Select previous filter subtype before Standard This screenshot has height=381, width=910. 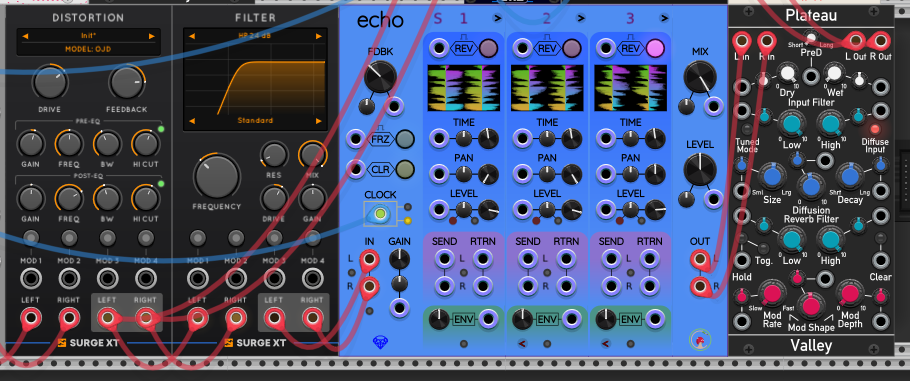tap(192, 121)
